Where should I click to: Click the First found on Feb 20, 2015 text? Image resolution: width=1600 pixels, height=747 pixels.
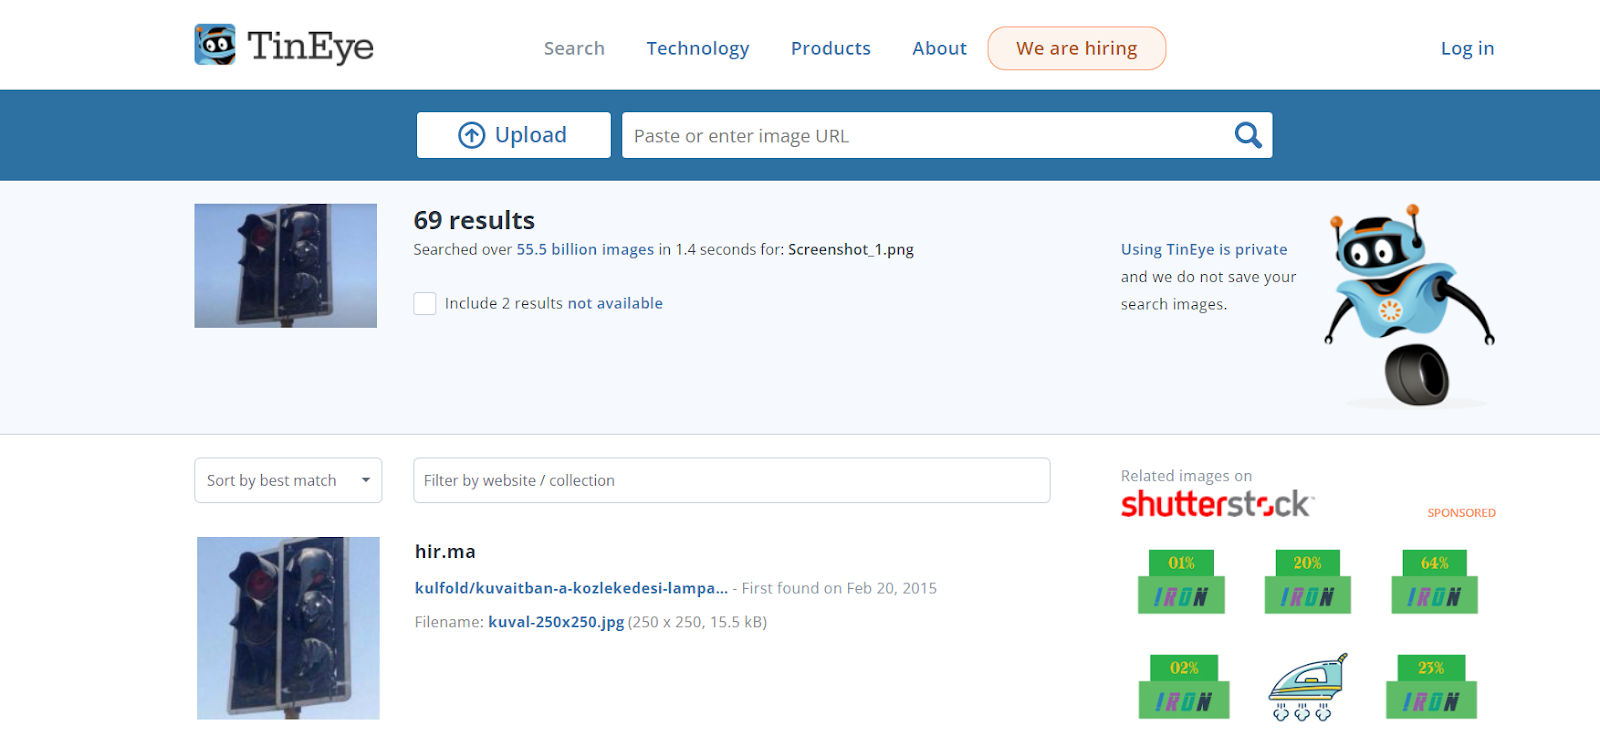pos(839,588)
